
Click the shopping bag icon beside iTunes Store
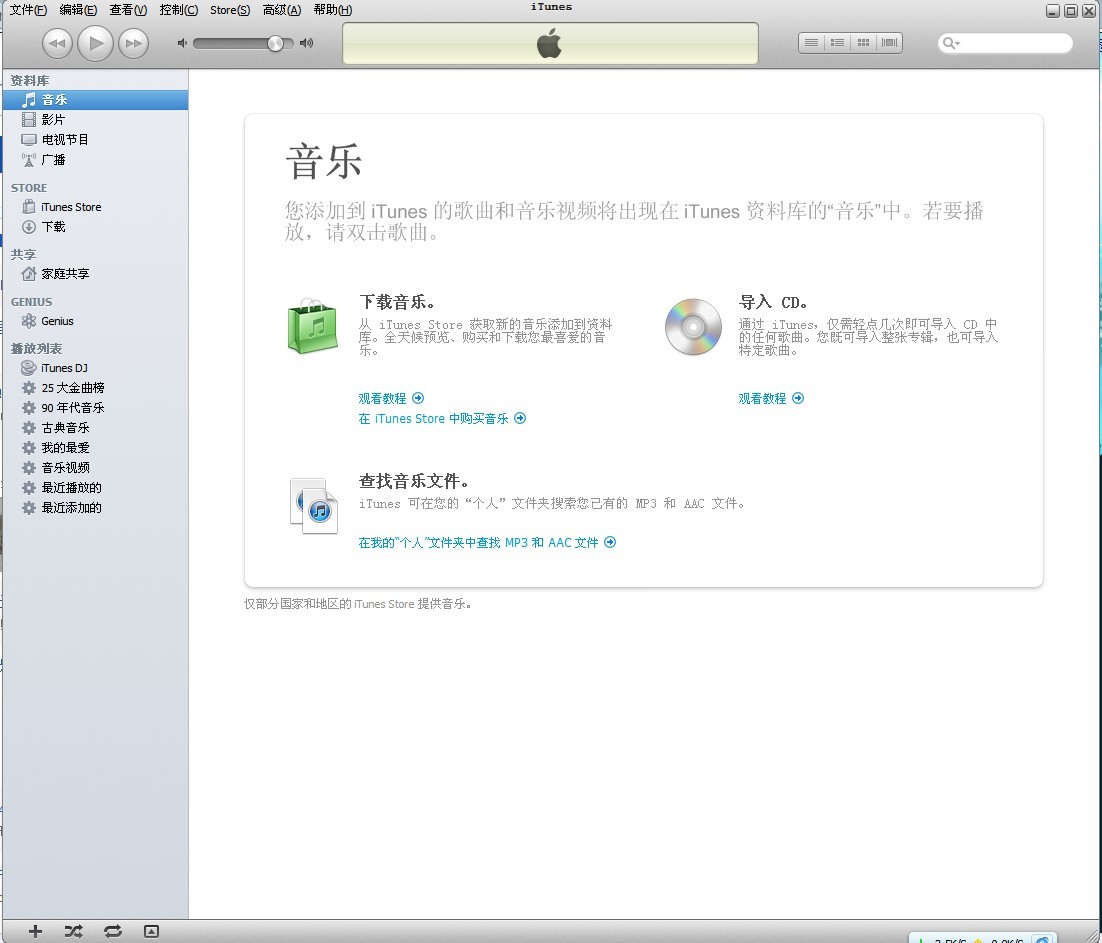coord(29,207)
